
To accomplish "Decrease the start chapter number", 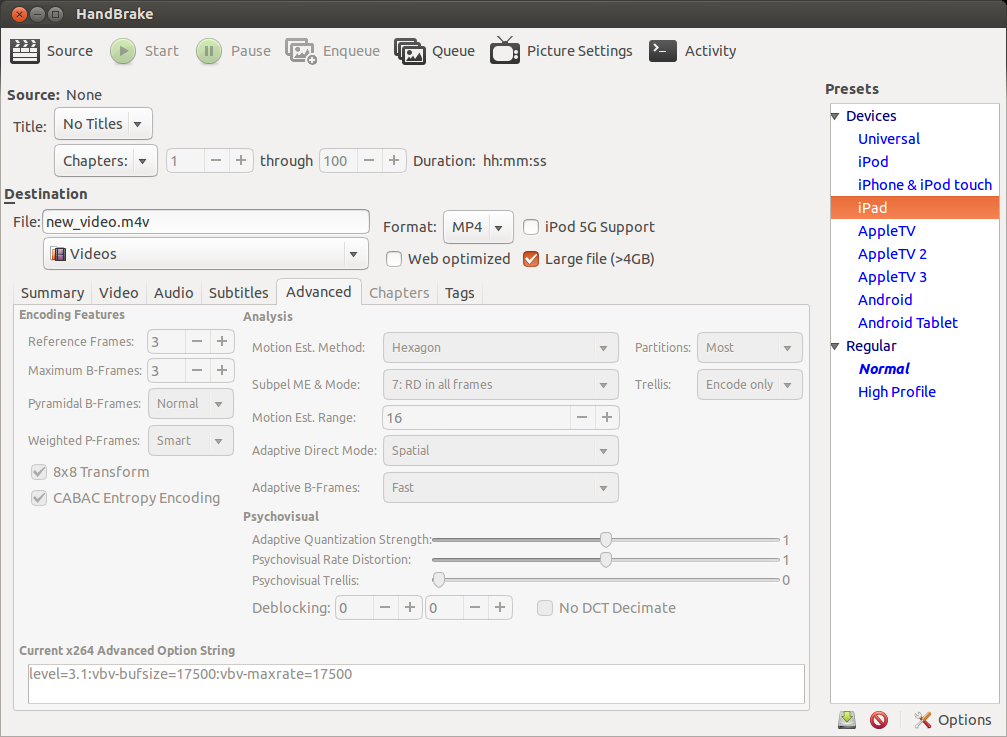I will (216, 160).
